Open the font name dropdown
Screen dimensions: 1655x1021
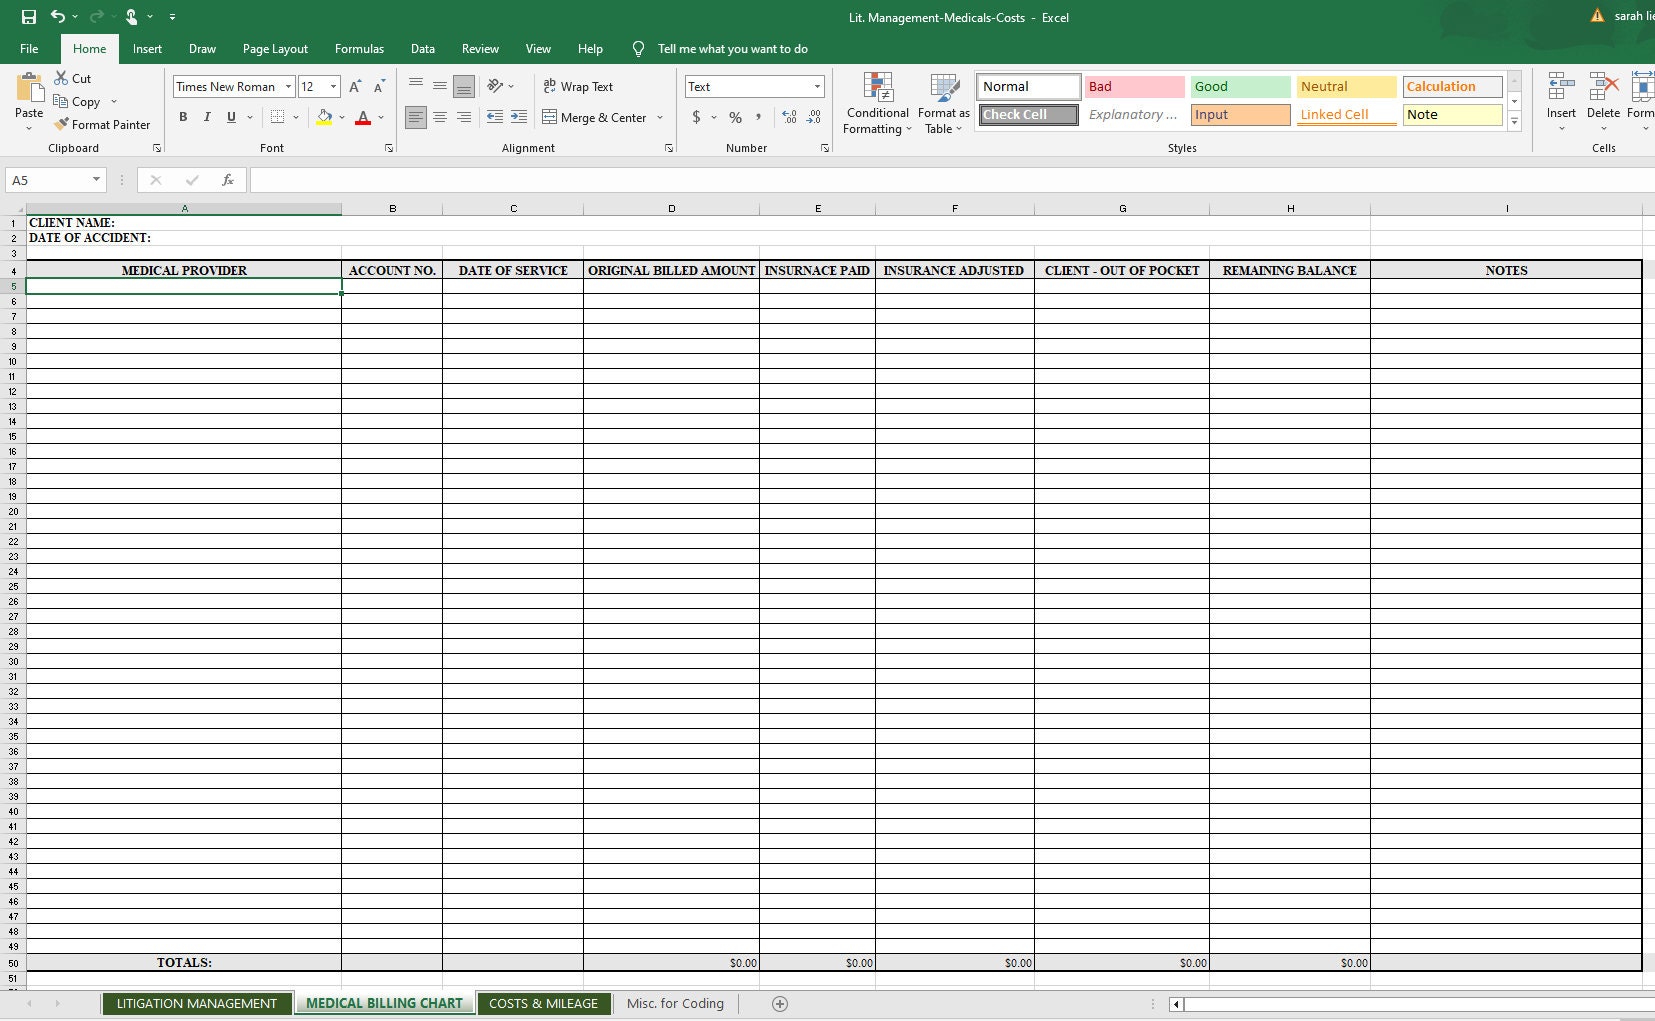(286, 86)
